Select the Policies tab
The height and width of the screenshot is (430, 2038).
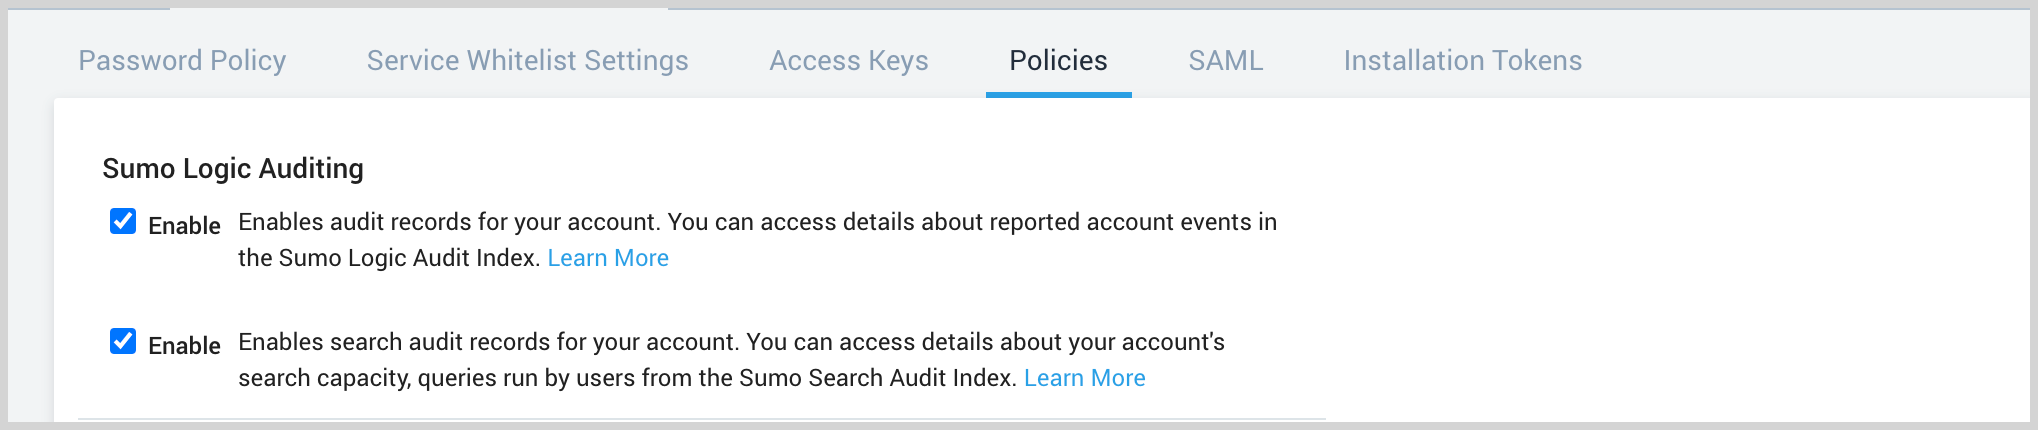(1058, 61)
